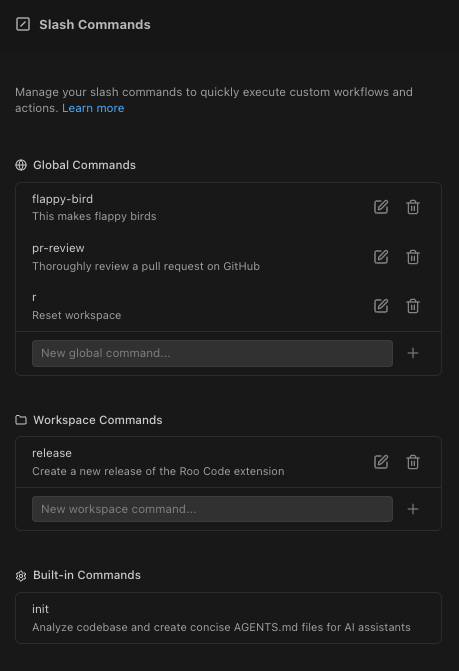Viewport: 459px width, 671px height.
Task: Delete the pr-review command
Action: tap(413, 257)
